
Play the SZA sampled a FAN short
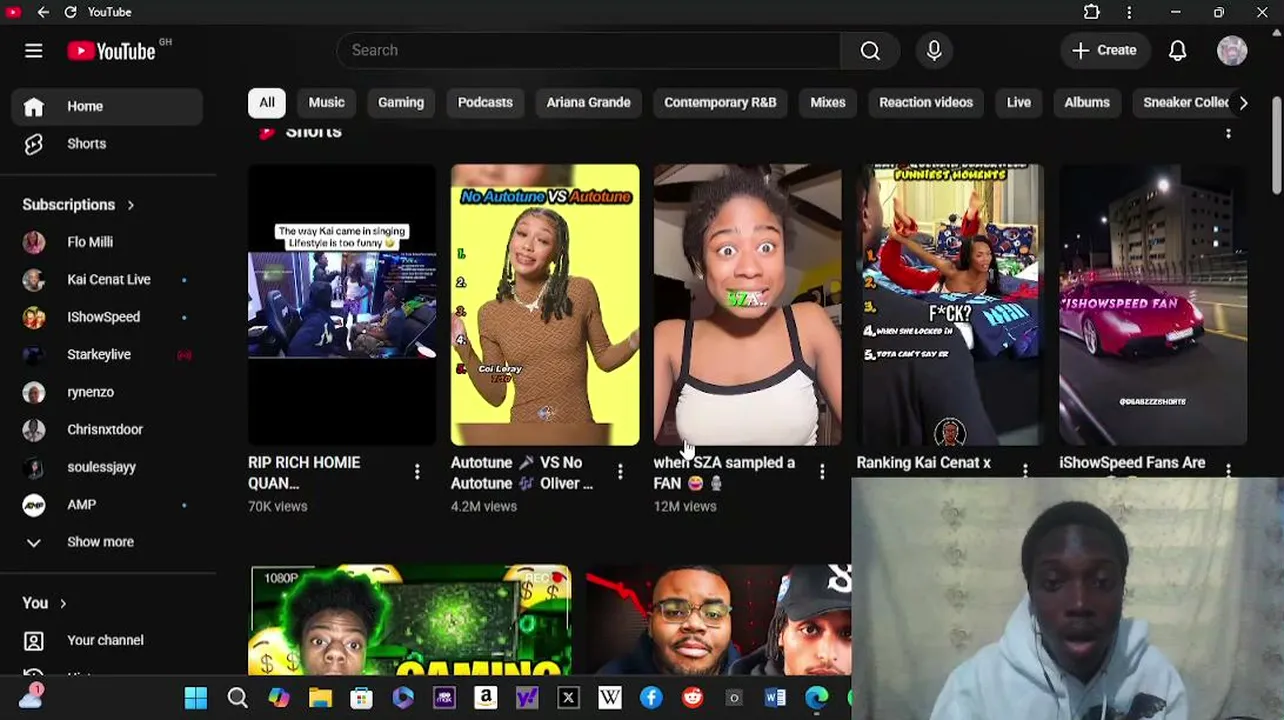click(748, 305)
